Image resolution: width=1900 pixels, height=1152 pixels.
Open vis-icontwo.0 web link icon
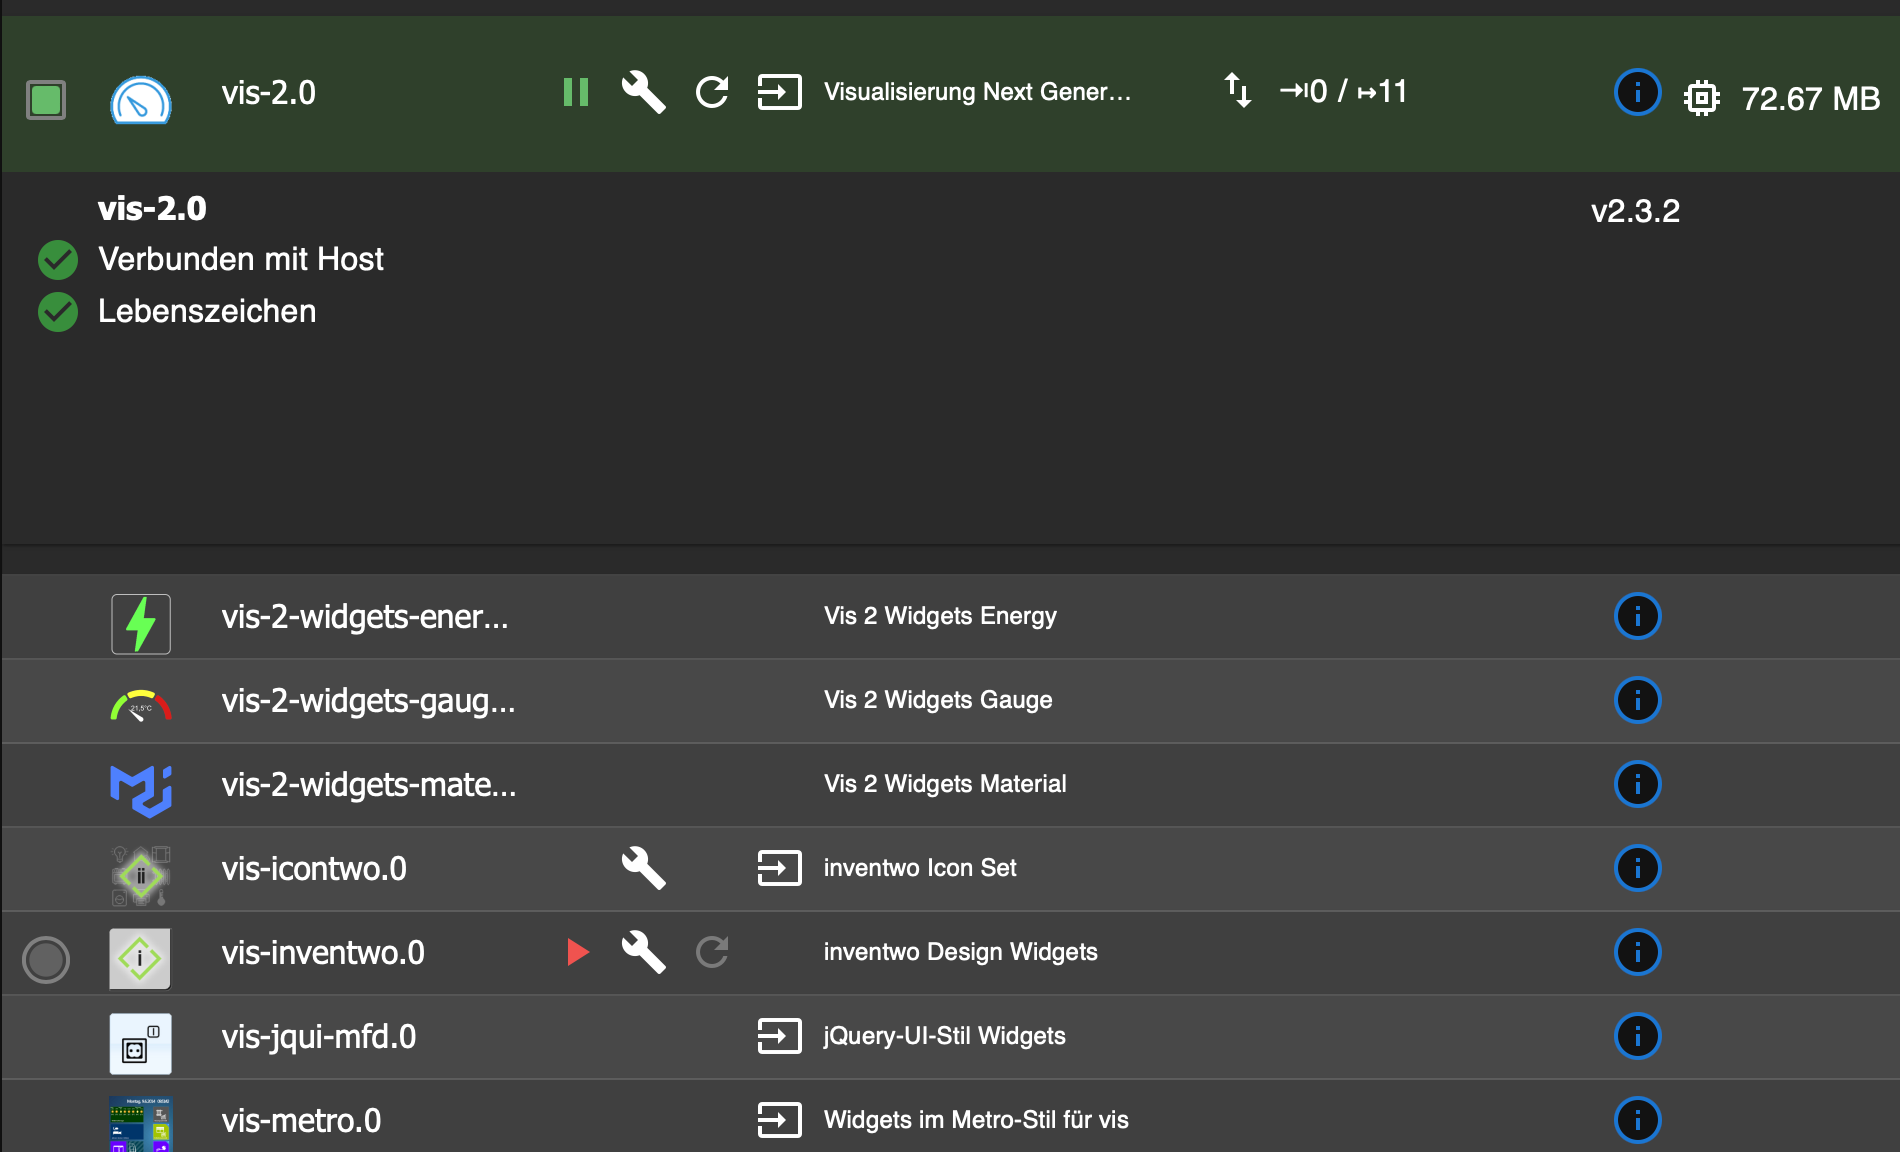[x=779, y=868]
